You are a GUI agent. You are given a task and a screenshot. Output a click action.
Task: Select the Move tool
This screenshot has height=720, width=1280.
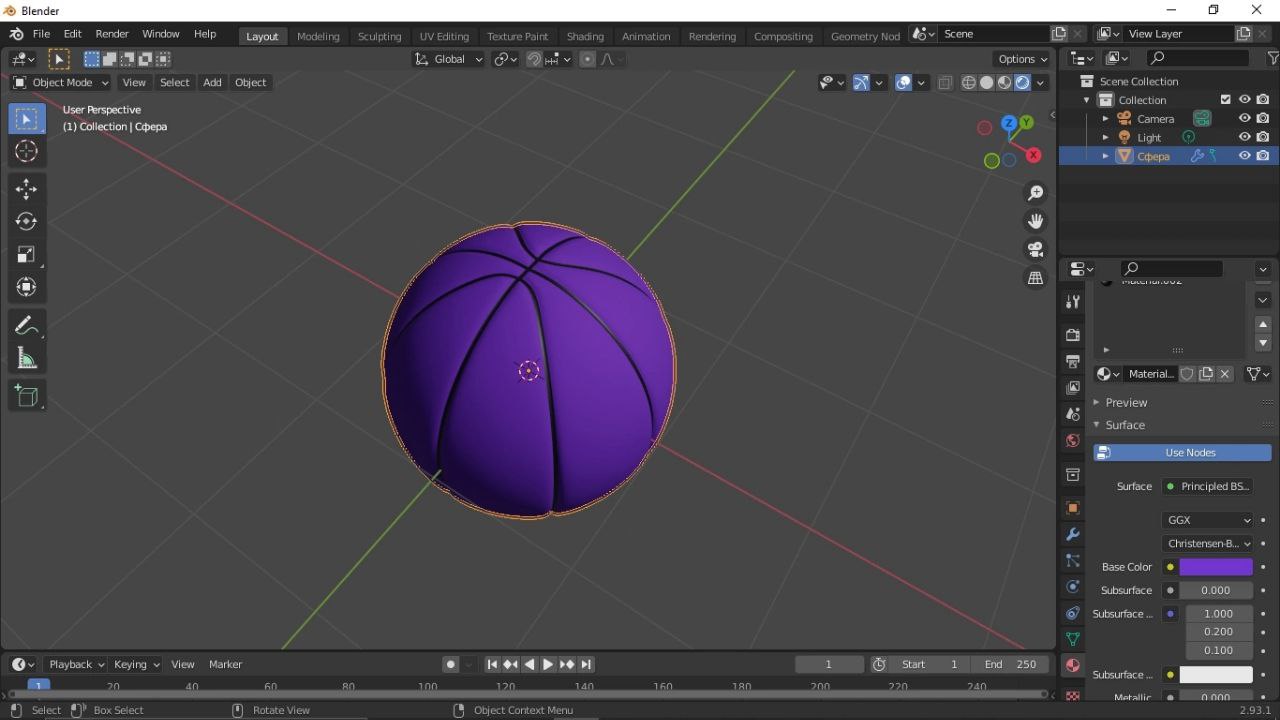pos(27,189)
